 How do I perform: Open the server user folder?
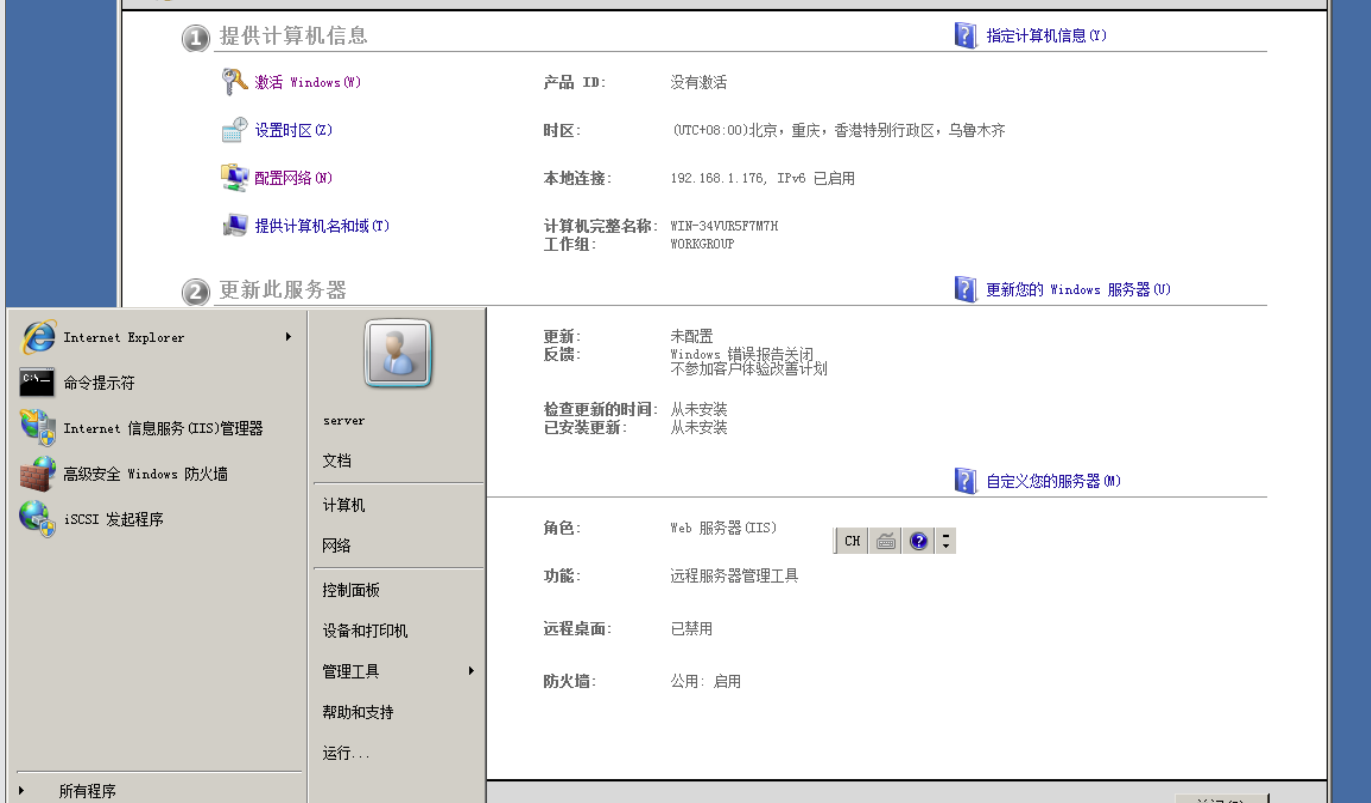pos(398,421)
